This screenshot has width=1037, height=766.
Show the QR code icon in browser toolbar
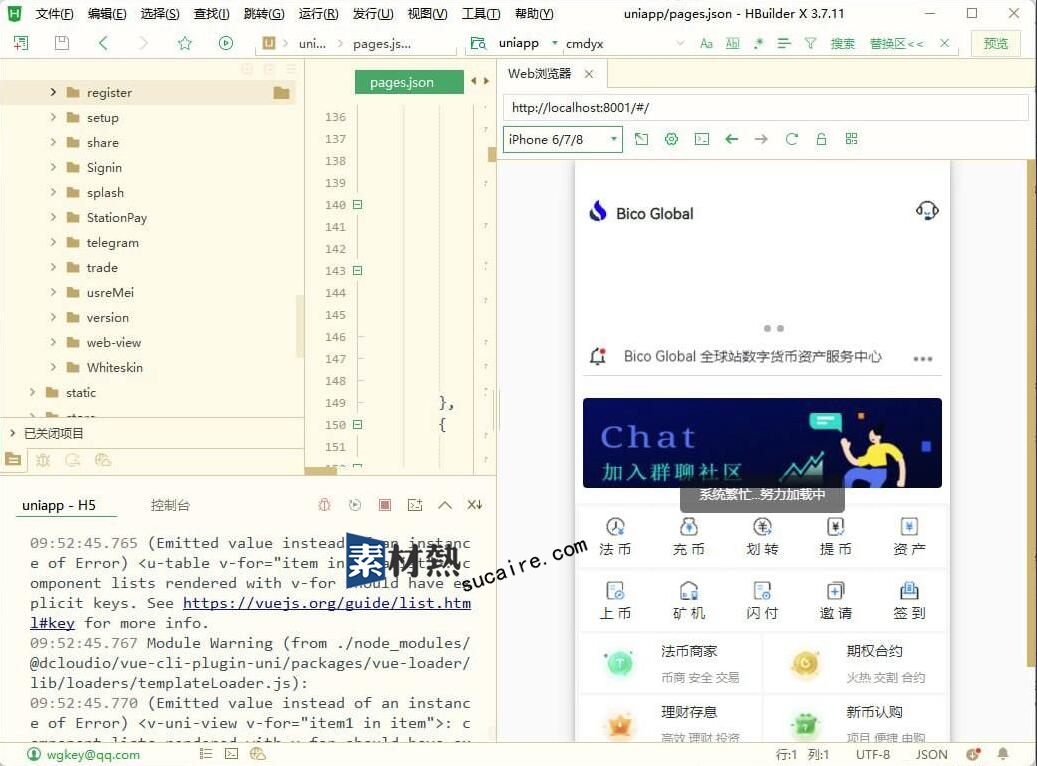851,139
